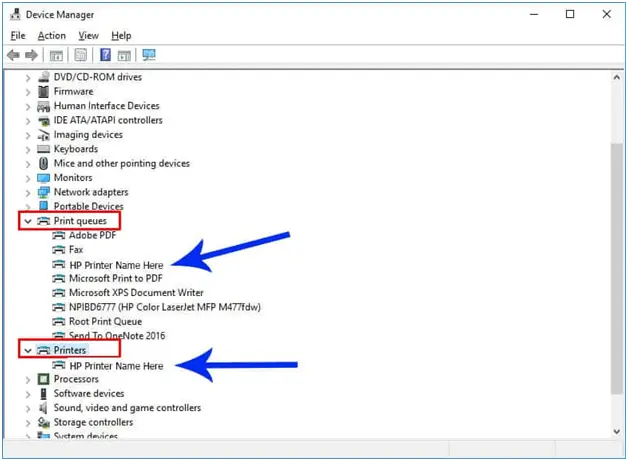Click the Scan for hardware changes monitor icon
Viewport: 628px width, 461px height.
(x=149, y=55)
